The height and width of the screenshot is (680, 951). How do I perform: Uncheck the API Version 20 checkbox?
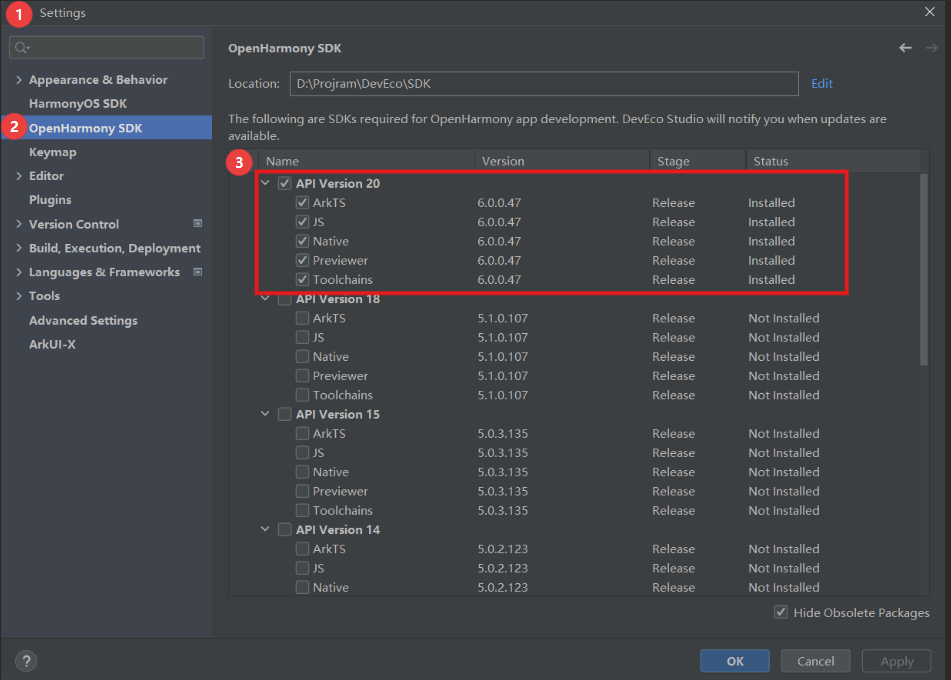284,183
